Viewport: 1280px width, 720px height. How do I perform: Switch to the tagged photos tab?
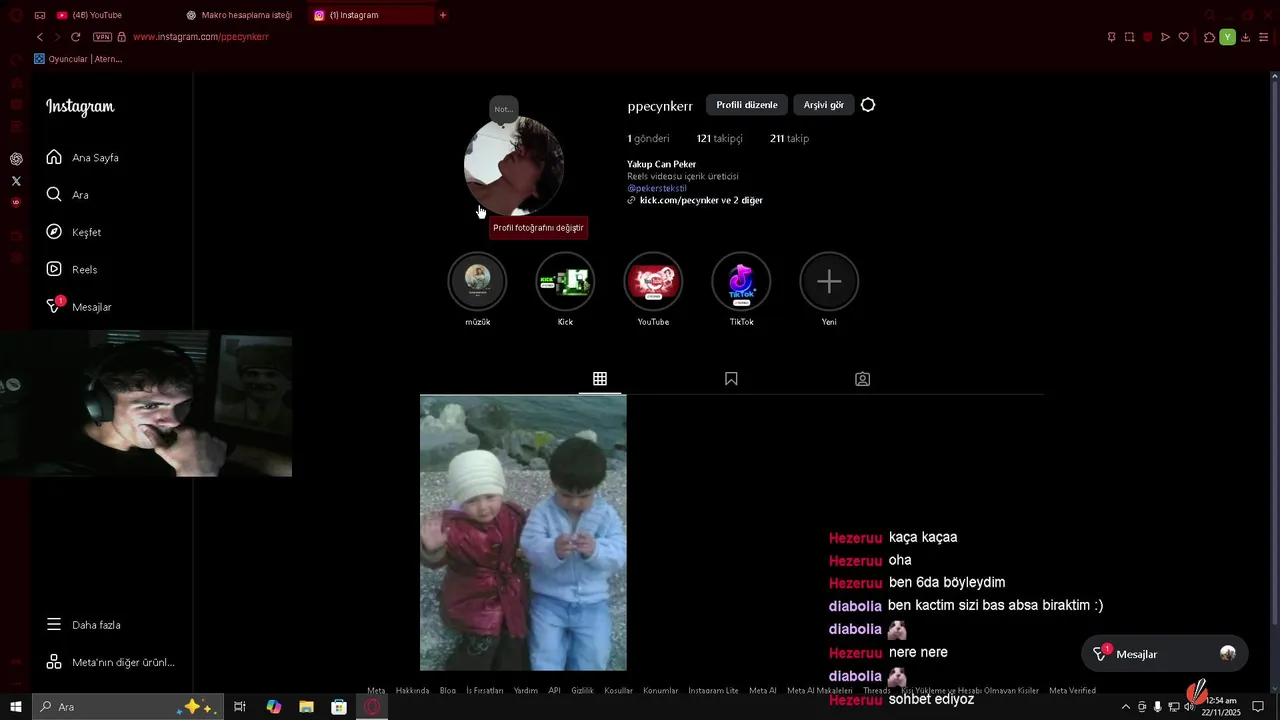coord(863,379)
